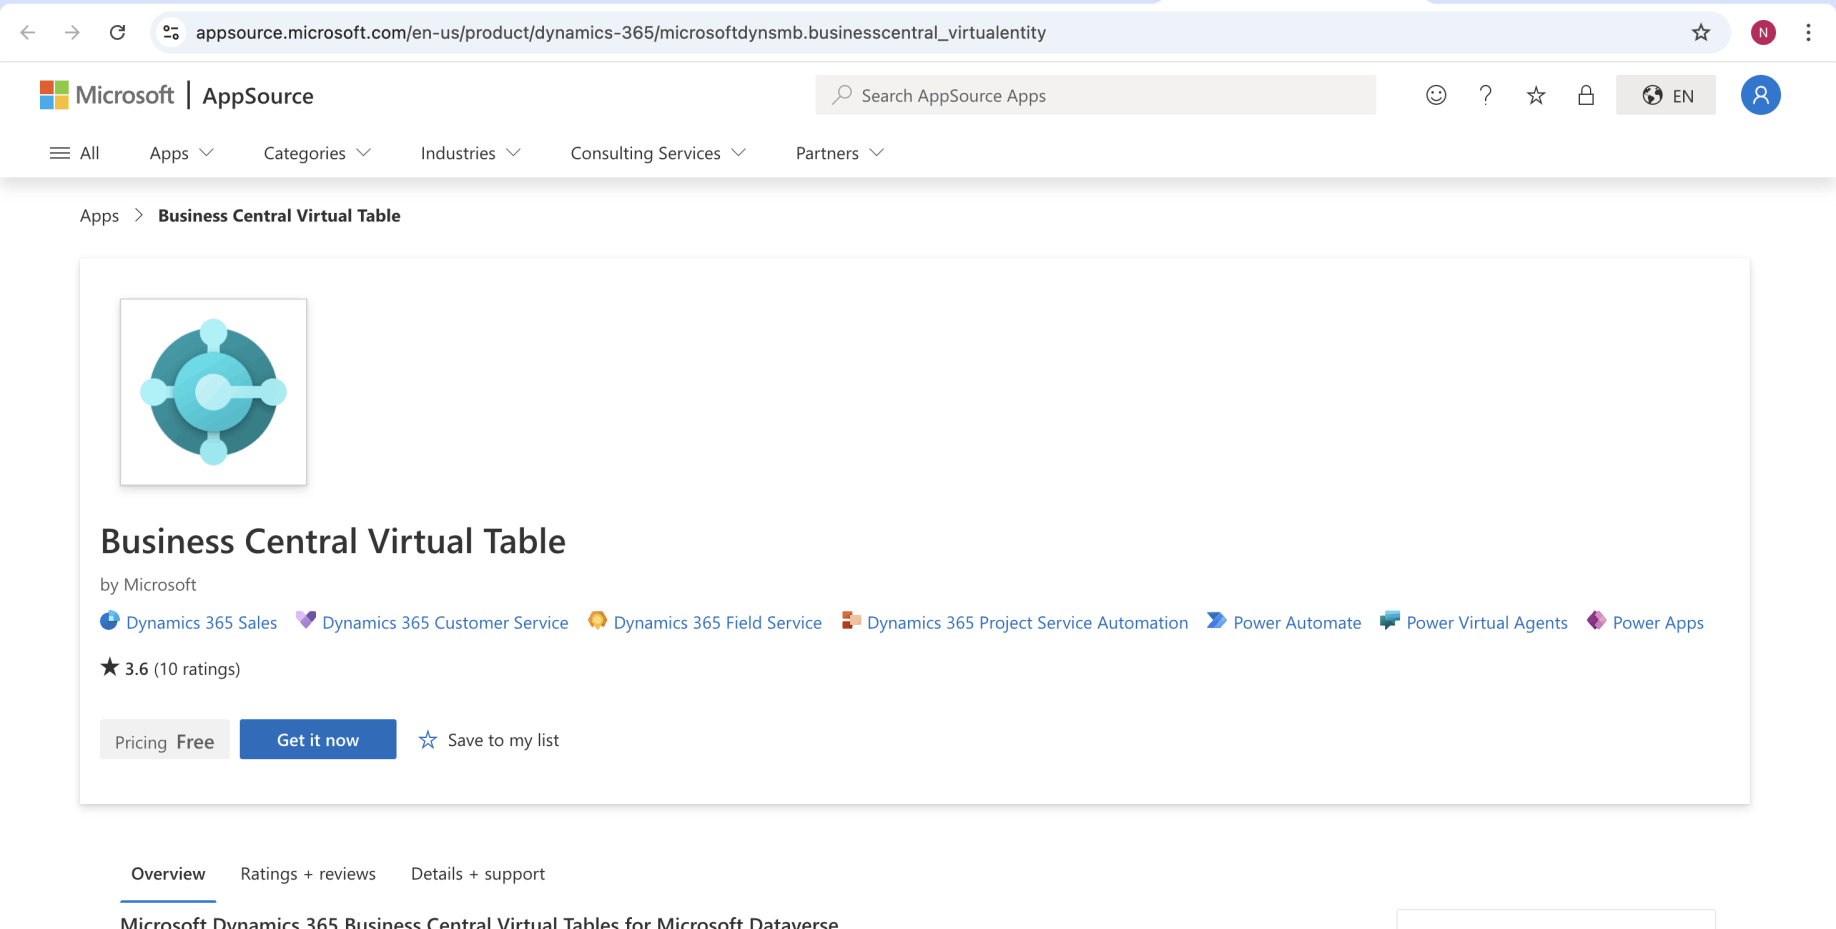
Task: Reload the page using browser refresh icon
Action: 117,32
